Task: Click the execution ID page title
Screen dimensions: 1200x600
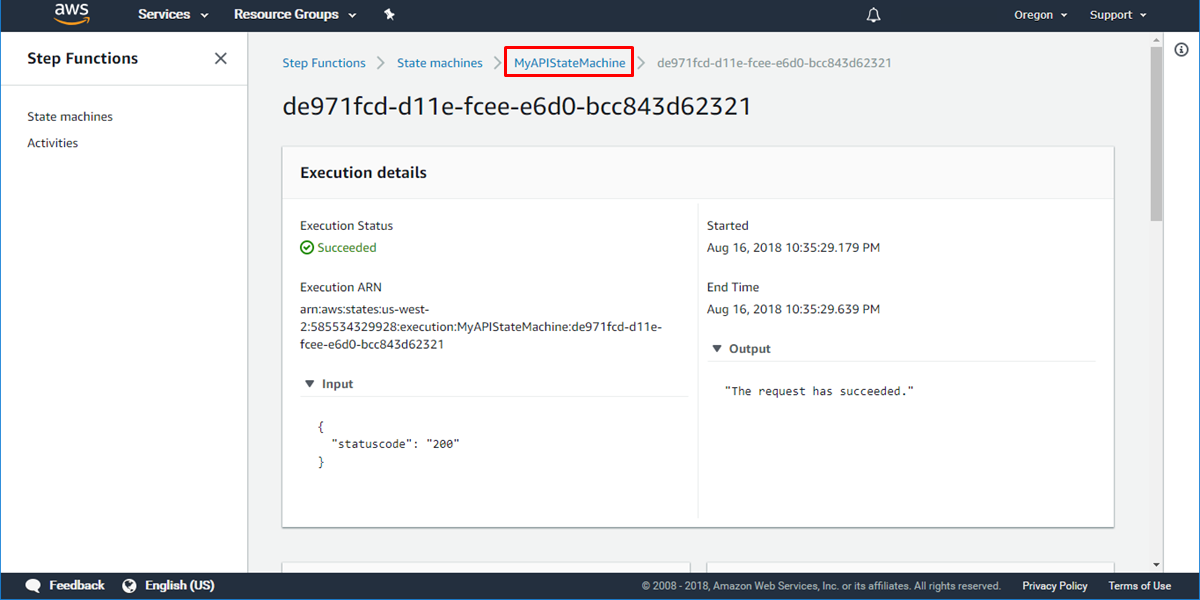Action: click(517, 107)
